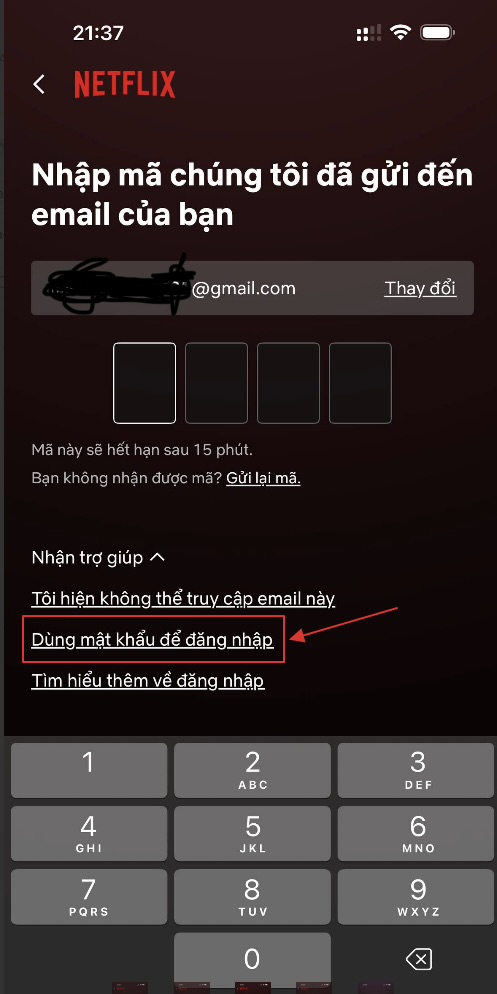Tap the red Netflix logo
Screen dimensions: 497x994
pyautogui.click(x=125, y=84)
